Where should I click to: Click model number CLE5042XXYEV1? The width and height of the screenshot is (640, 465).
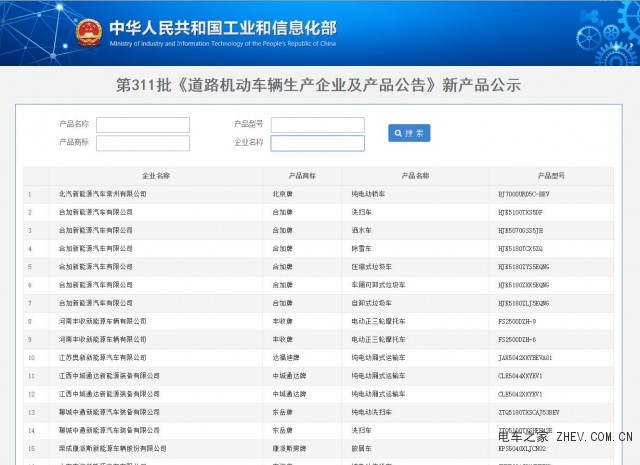coord(520,394)
